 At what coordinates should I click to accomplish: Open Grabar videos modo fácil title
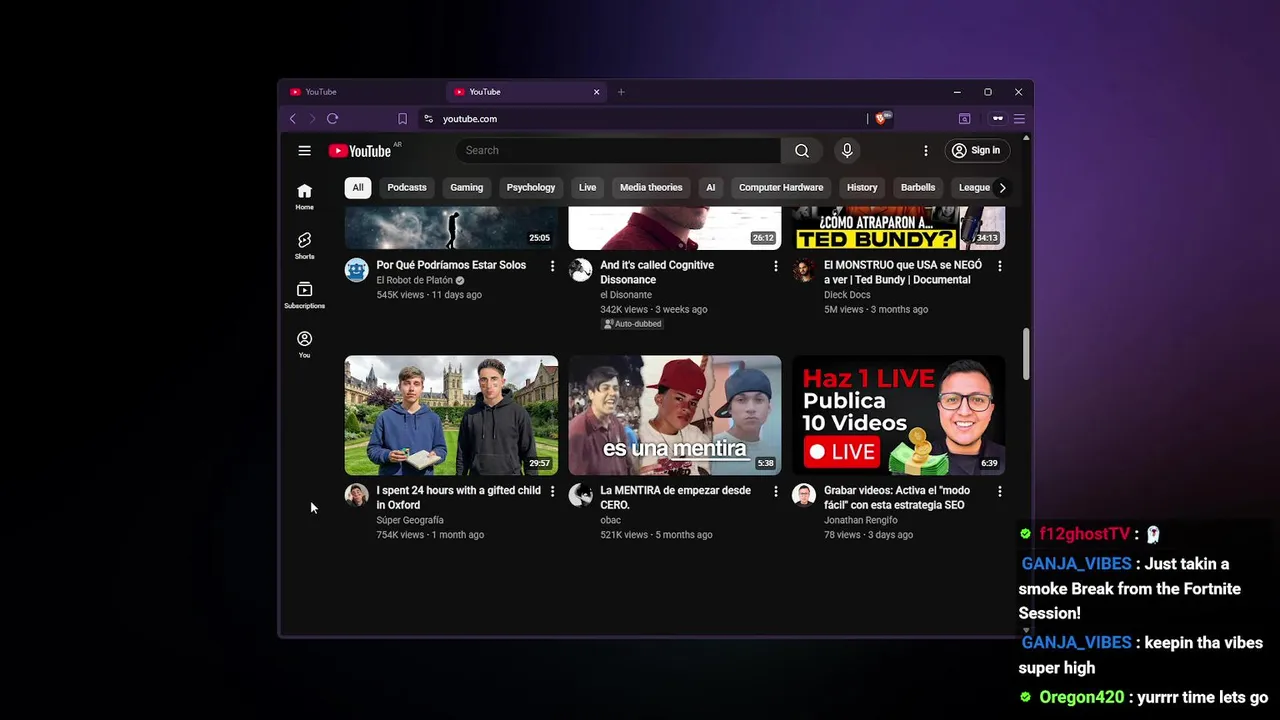coord(897,498)
